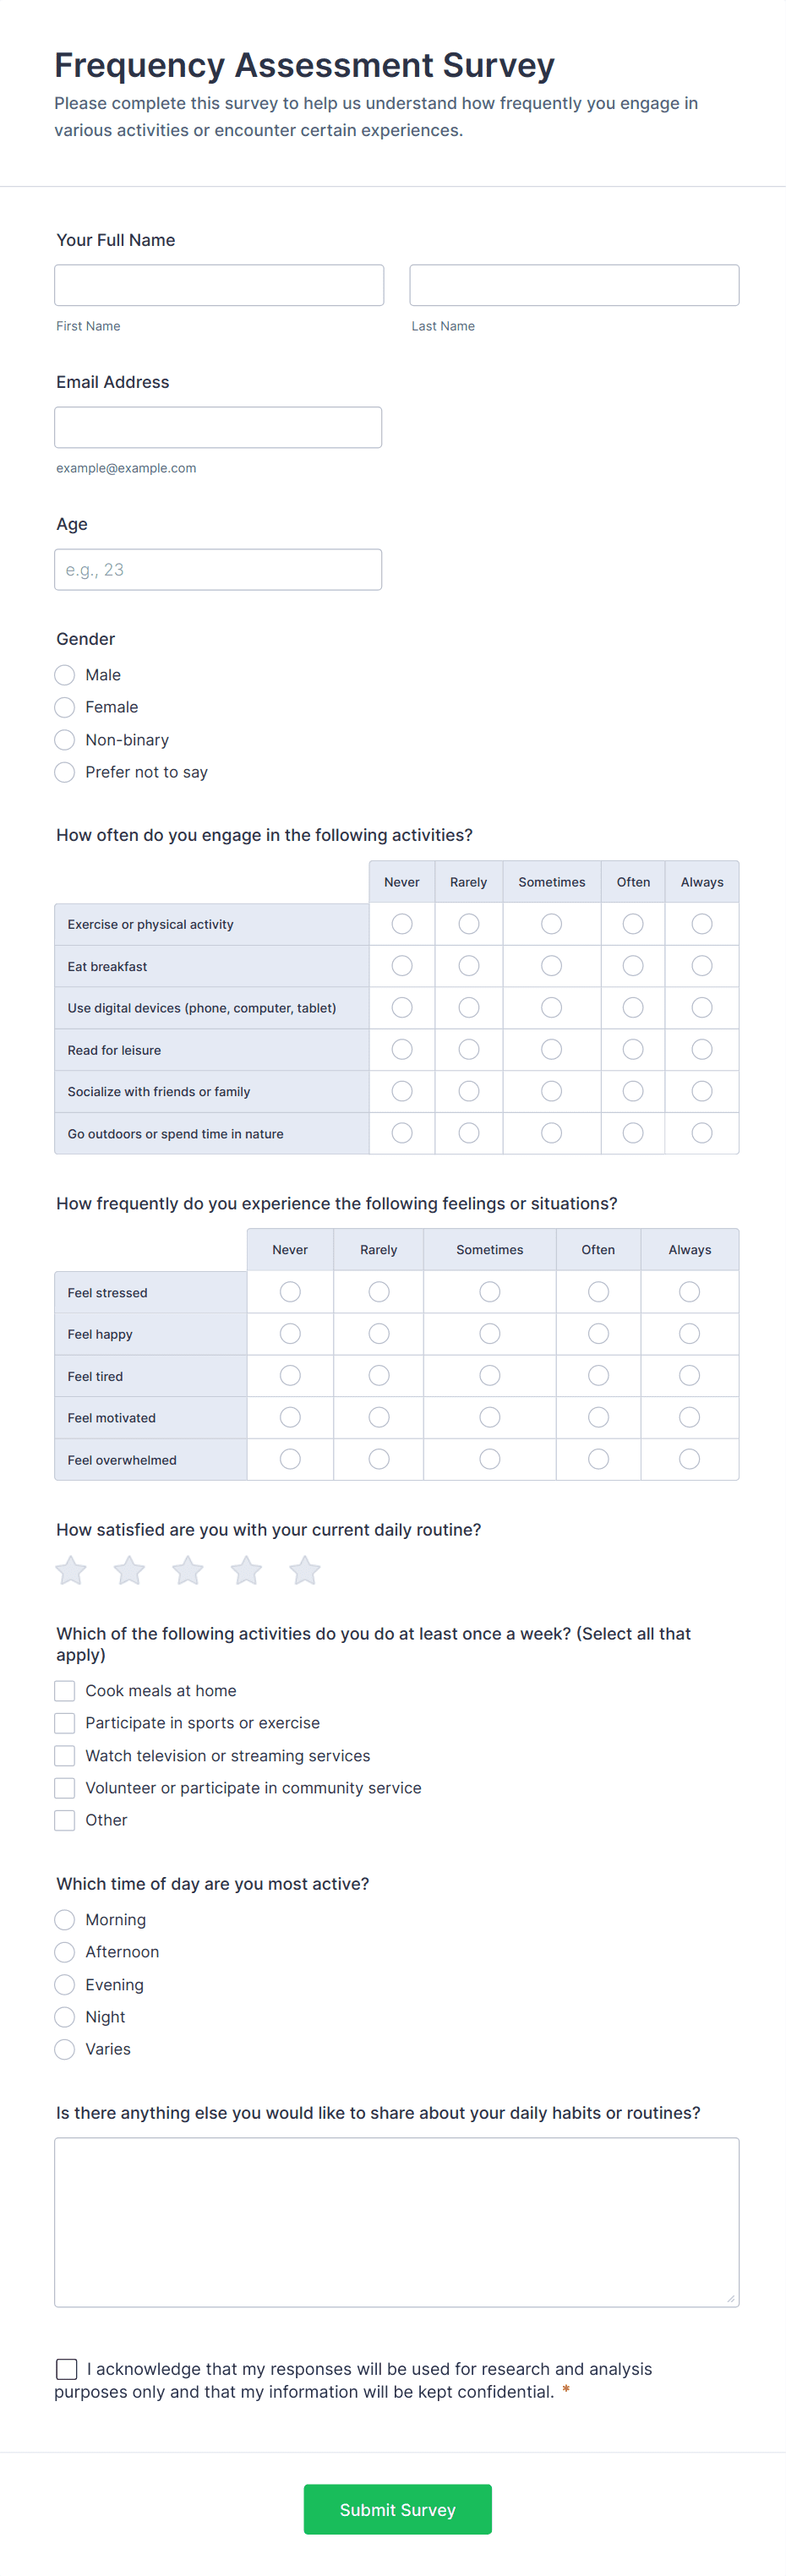Focus the First Name field
The image size is (786, 2576).
tap(219, 285)
